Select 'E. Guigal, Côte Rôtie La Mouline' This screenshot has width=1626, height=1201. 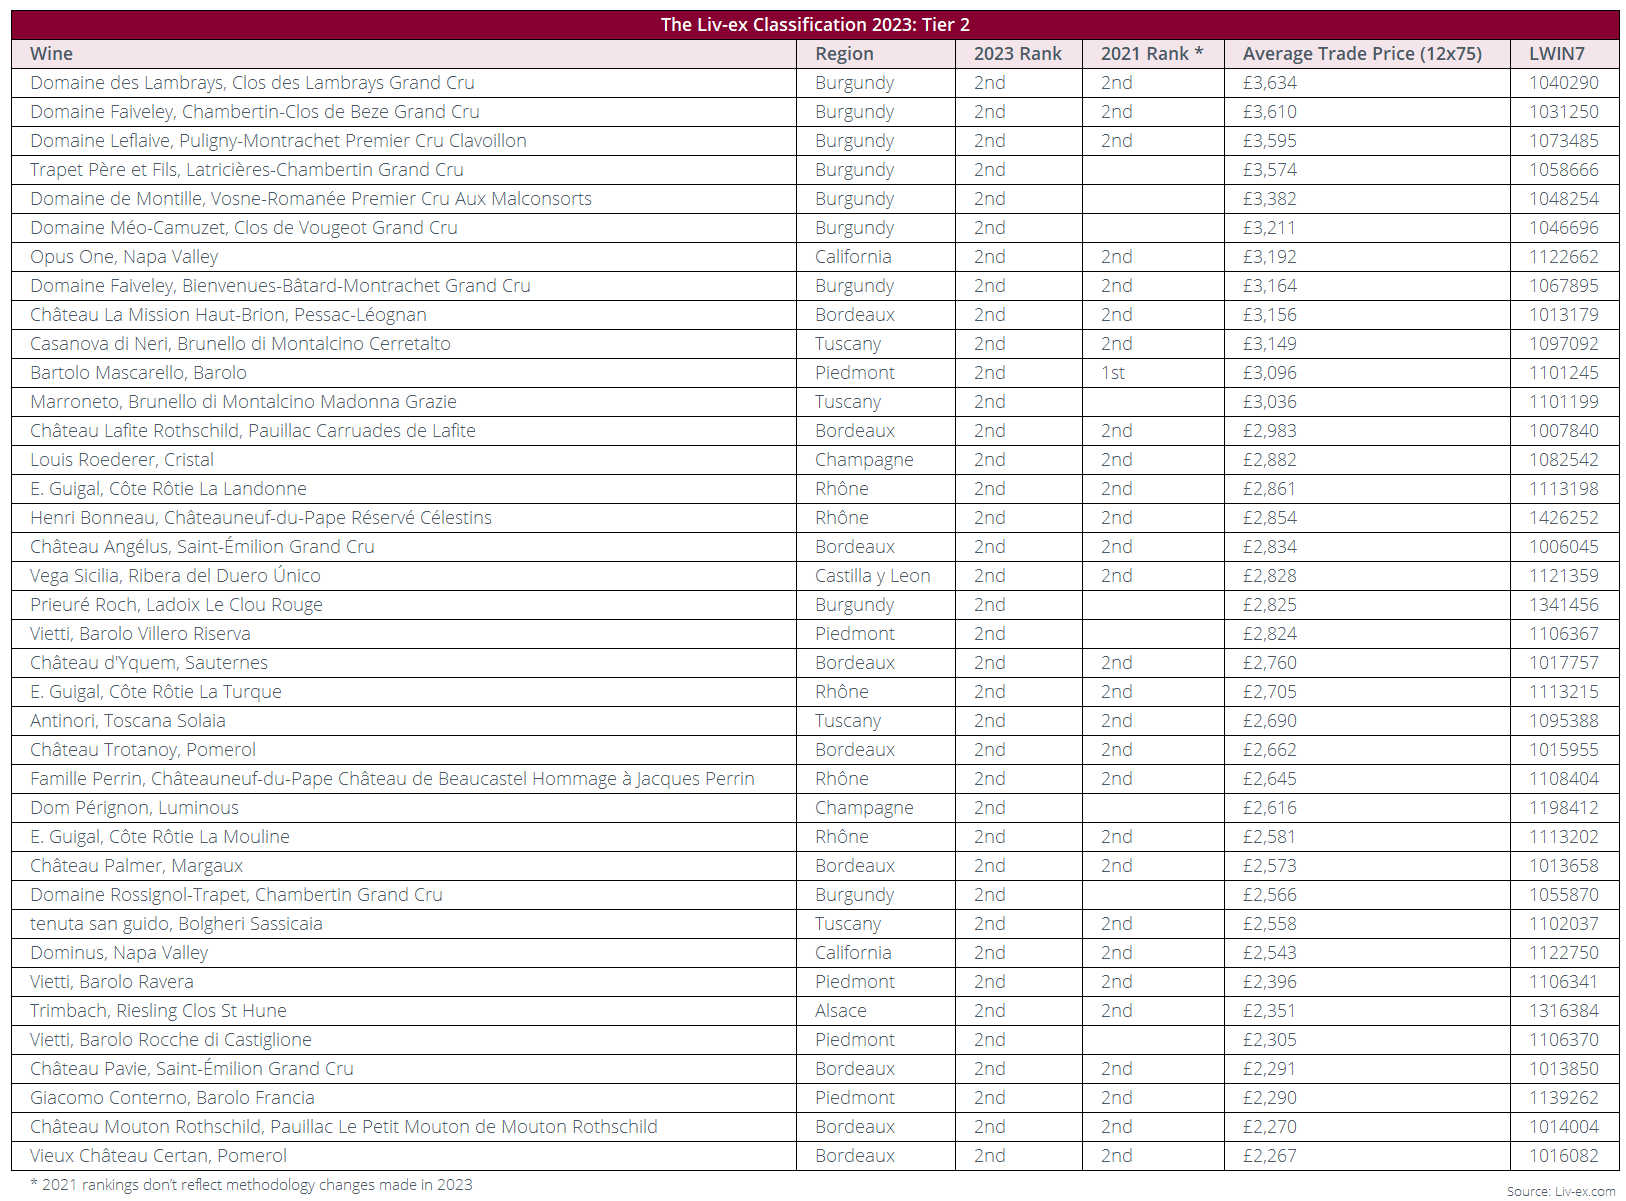click(x=160, y=837)
